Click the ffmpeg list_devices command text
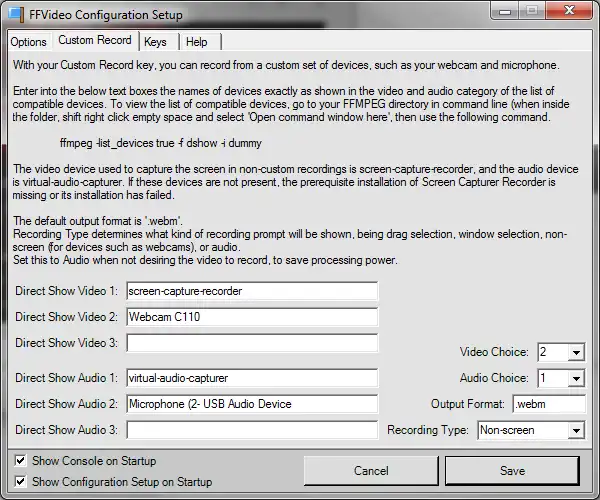 click(x=161, y=143)
